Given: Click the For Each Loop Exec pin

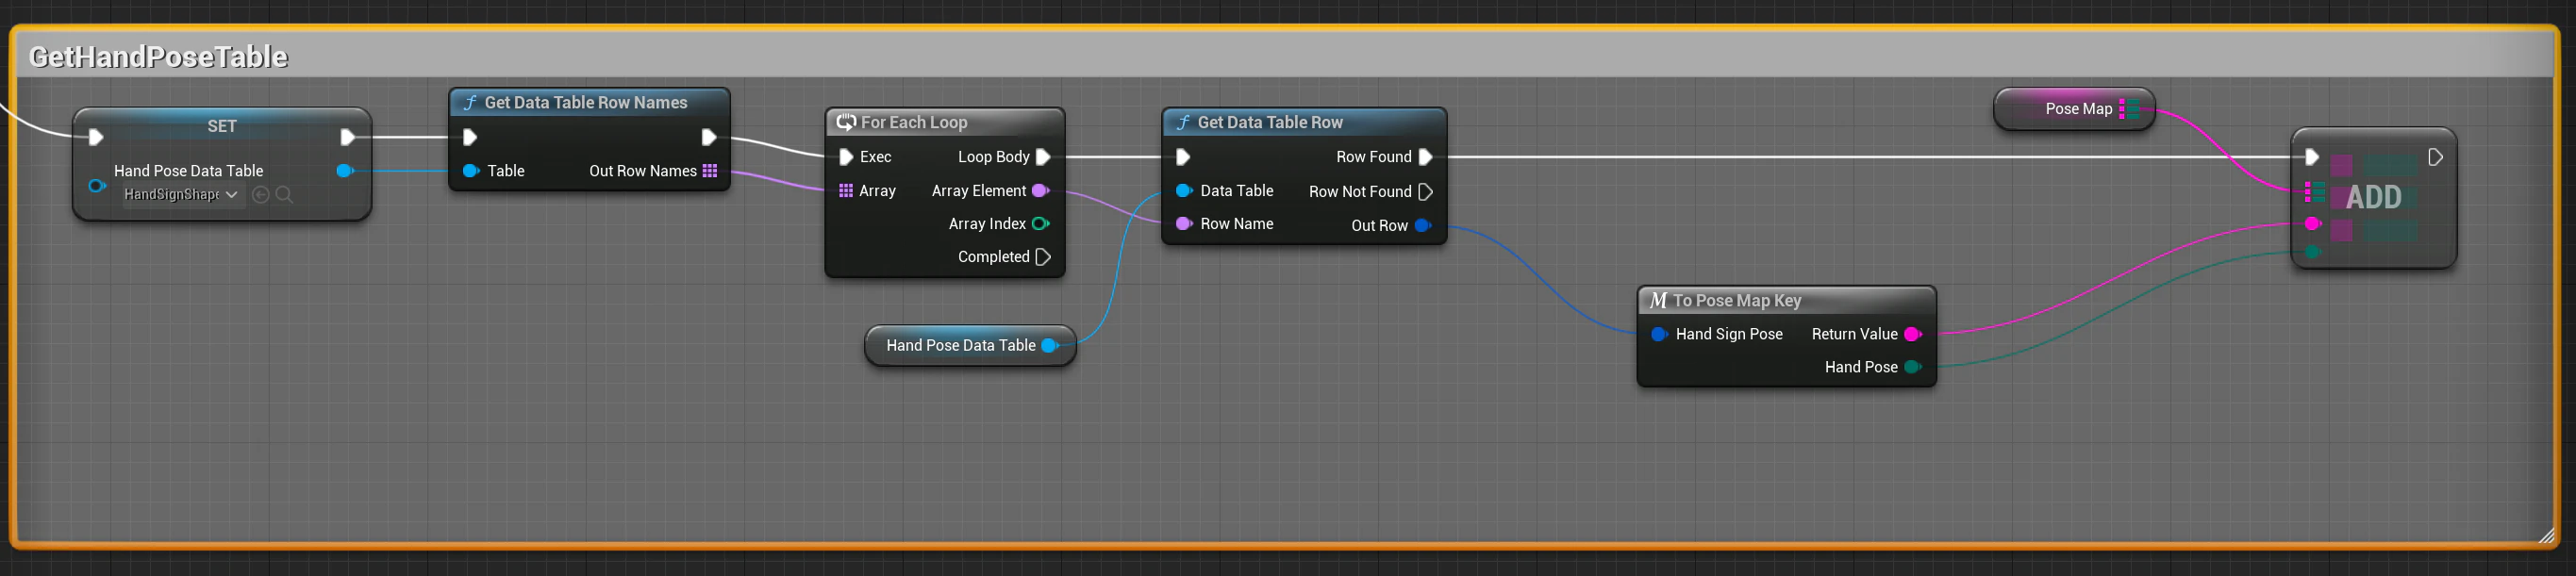Looking at the screenshot, I should point(846,157).
